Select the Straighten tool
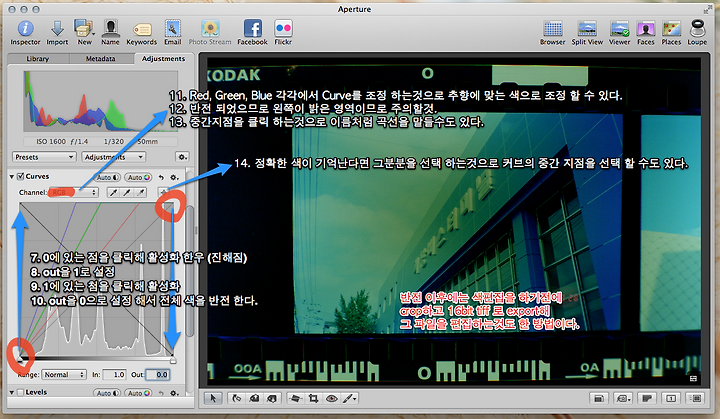This screenshot has width=720, height=419. point(295,398)
